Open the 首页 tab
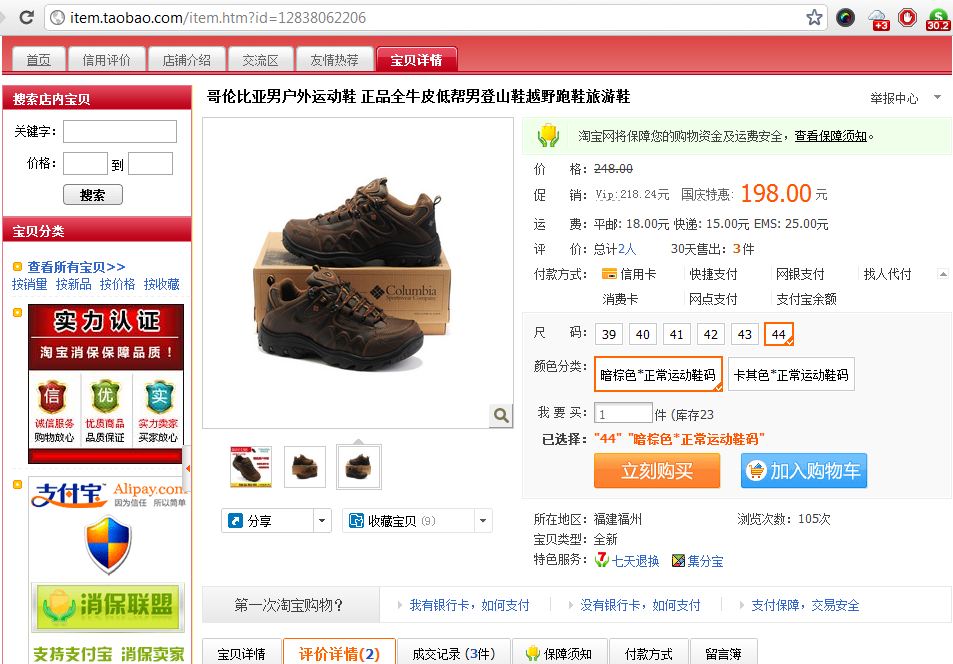Screen dimensions: 953x664 pos(38,60)
